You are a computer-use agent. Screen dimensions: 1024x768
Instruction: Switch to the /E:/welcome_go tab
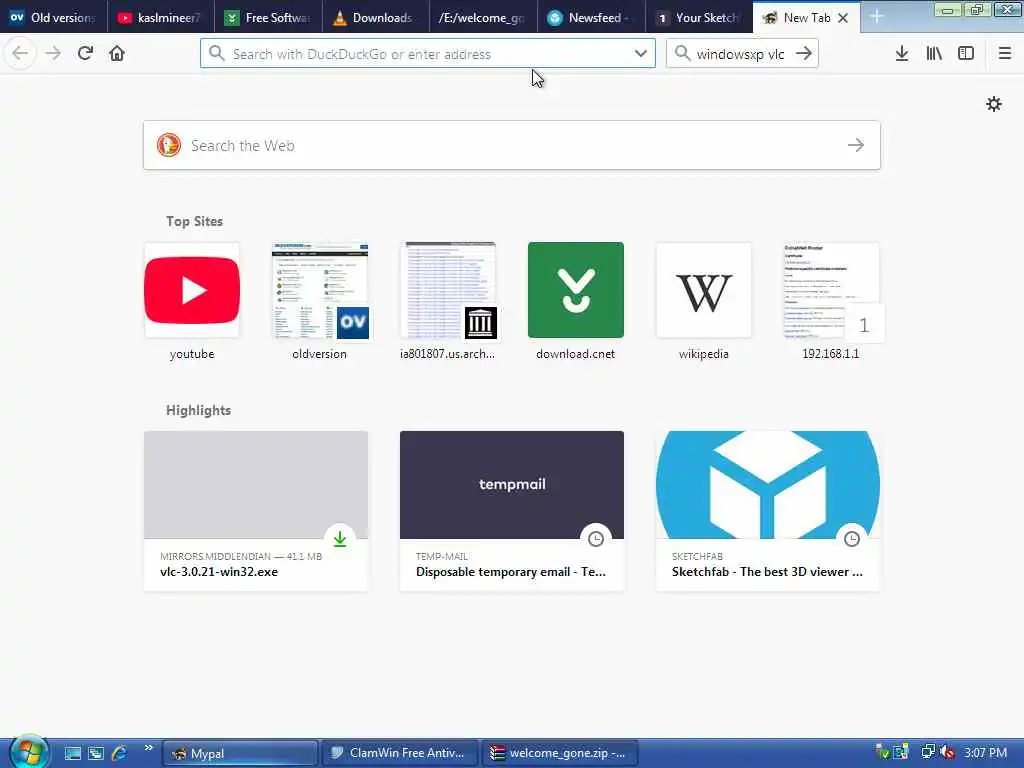click(483, 18)
